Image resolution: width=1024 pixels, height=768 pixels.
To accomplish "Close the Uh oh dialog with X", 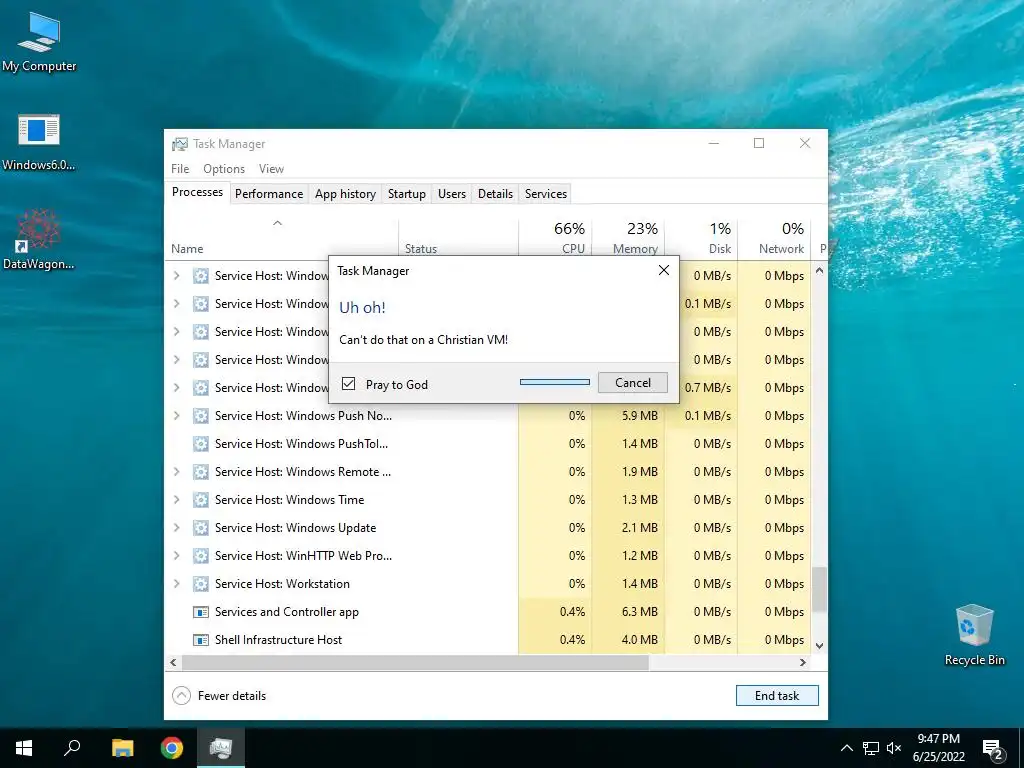I will pos(664,270).
